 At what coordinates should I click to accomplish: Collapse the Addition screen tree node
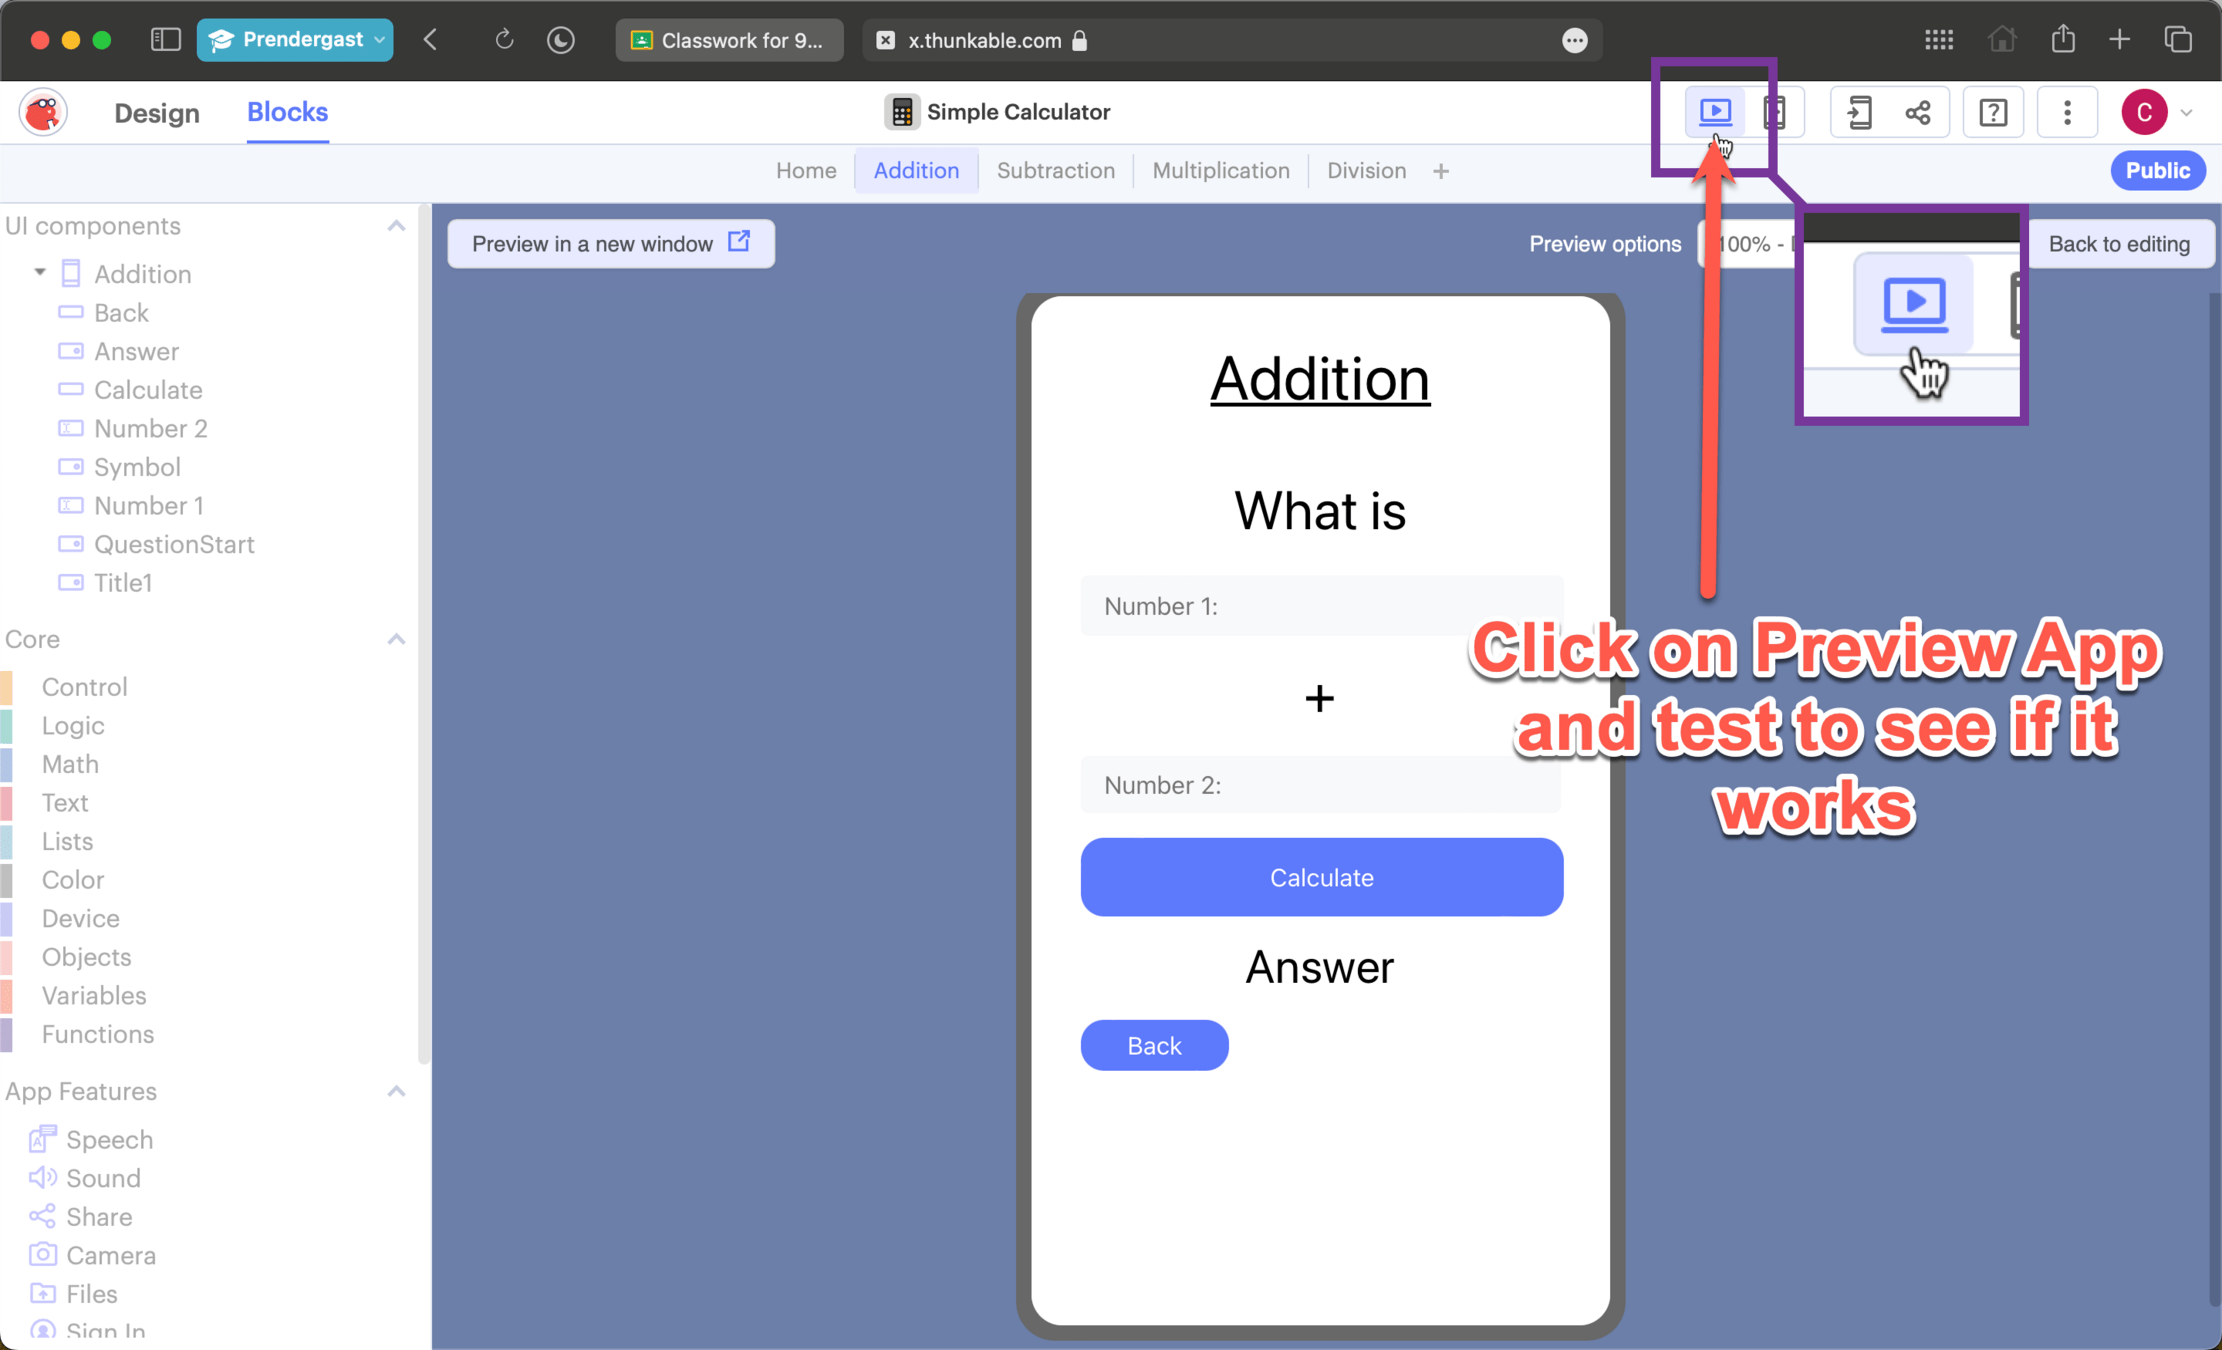(40, 273)
